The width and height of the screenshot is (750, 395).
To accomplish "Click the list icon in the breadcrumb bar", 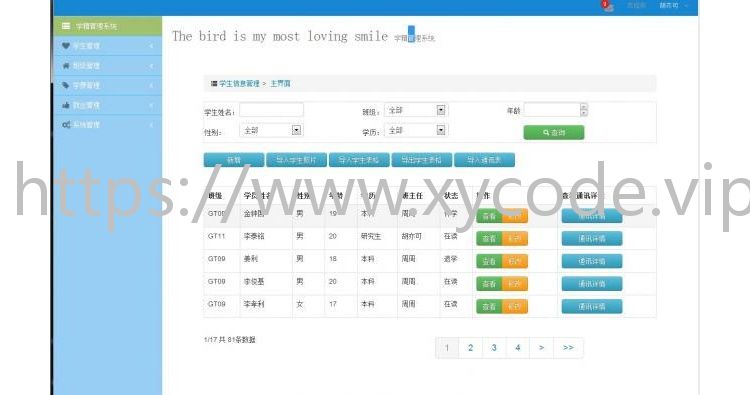I will pyautogui.click(x=214, y=84).
